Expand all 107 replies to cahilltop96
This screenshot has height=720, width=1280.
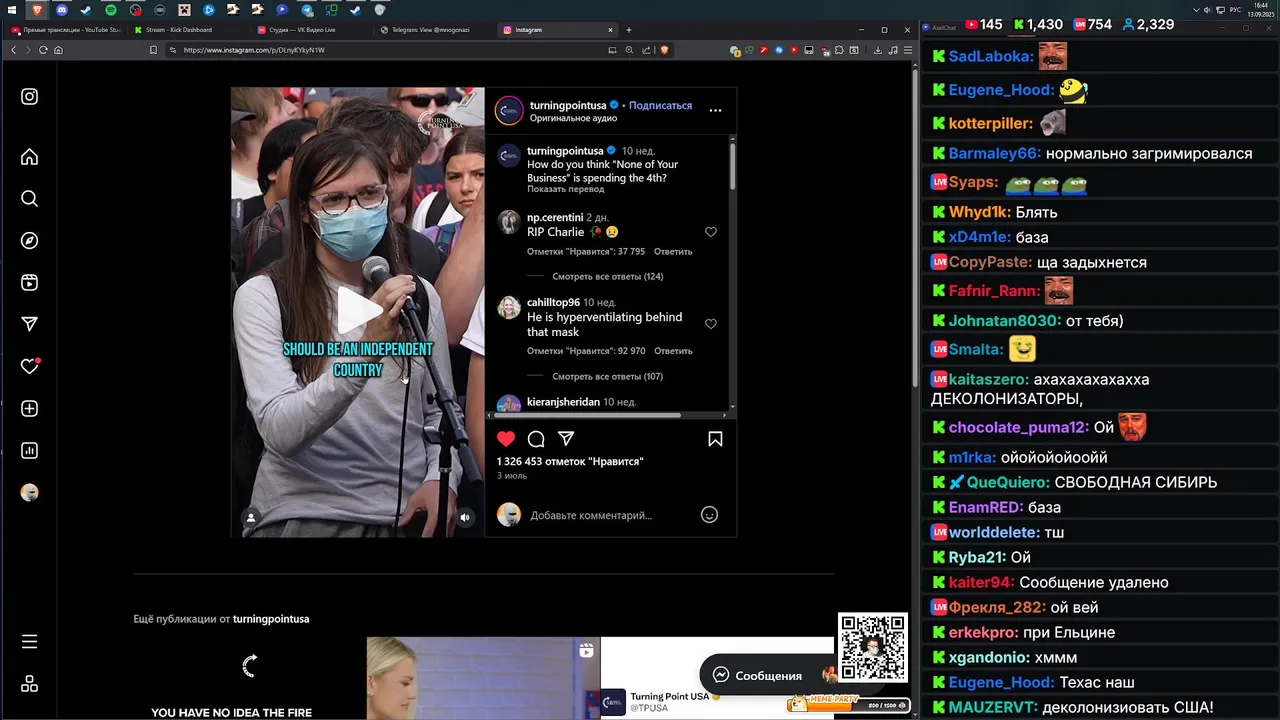tap(608, 376)
